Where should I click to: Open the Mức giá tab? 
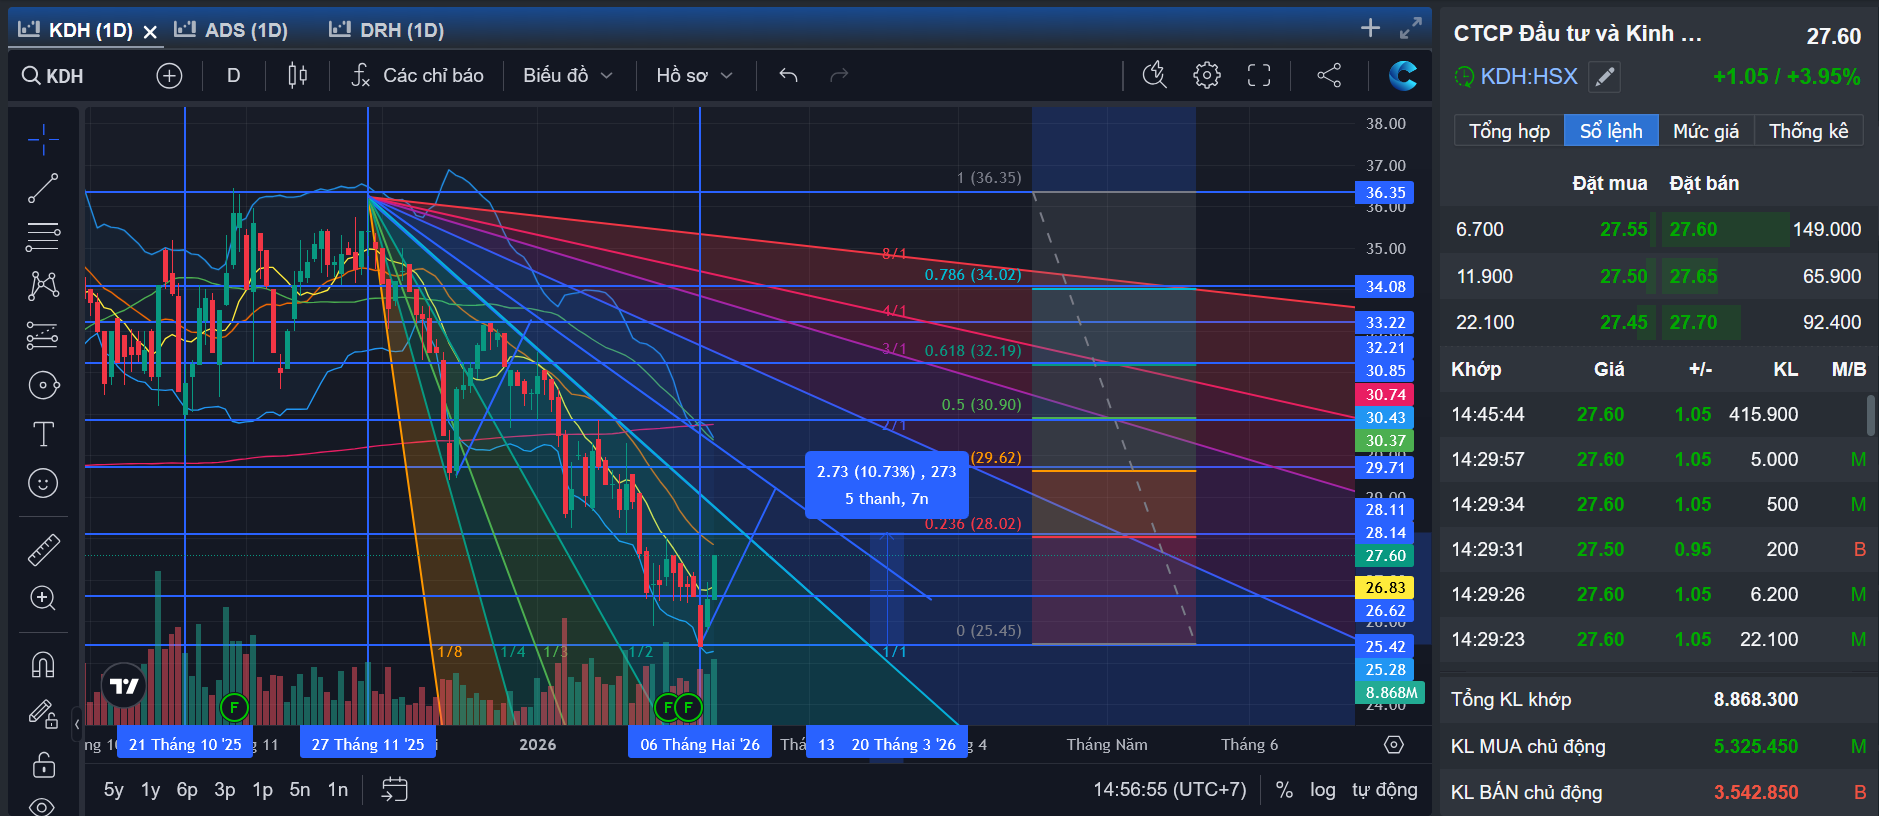point(1706,131)
